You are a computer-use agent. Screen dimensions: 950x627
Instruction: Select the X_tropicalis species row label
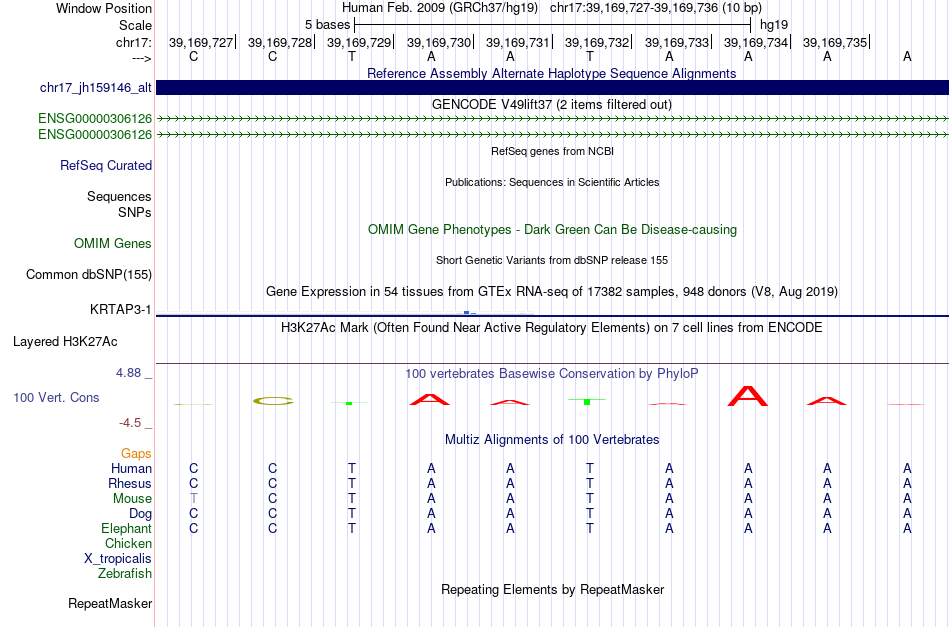[x=118, y=559]
